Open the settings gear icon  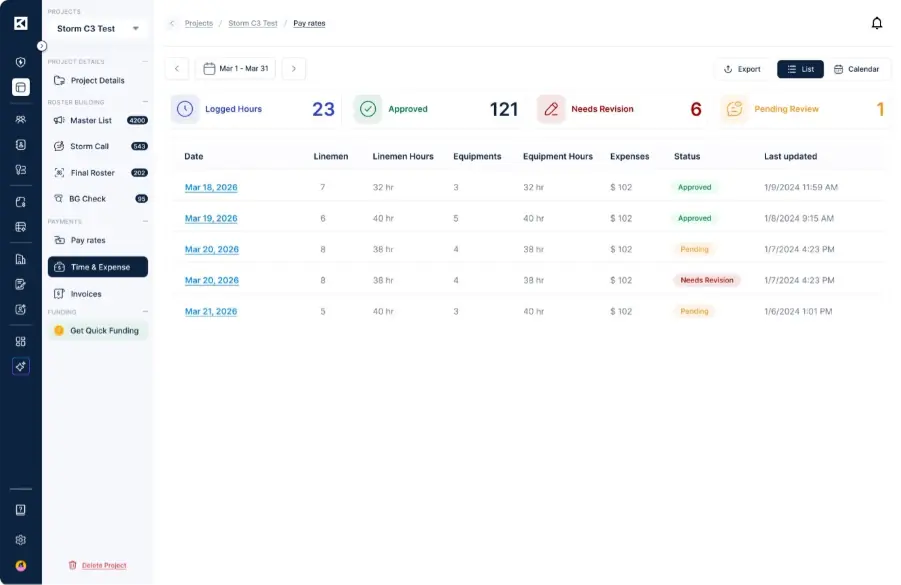click(x=21, y=540)
